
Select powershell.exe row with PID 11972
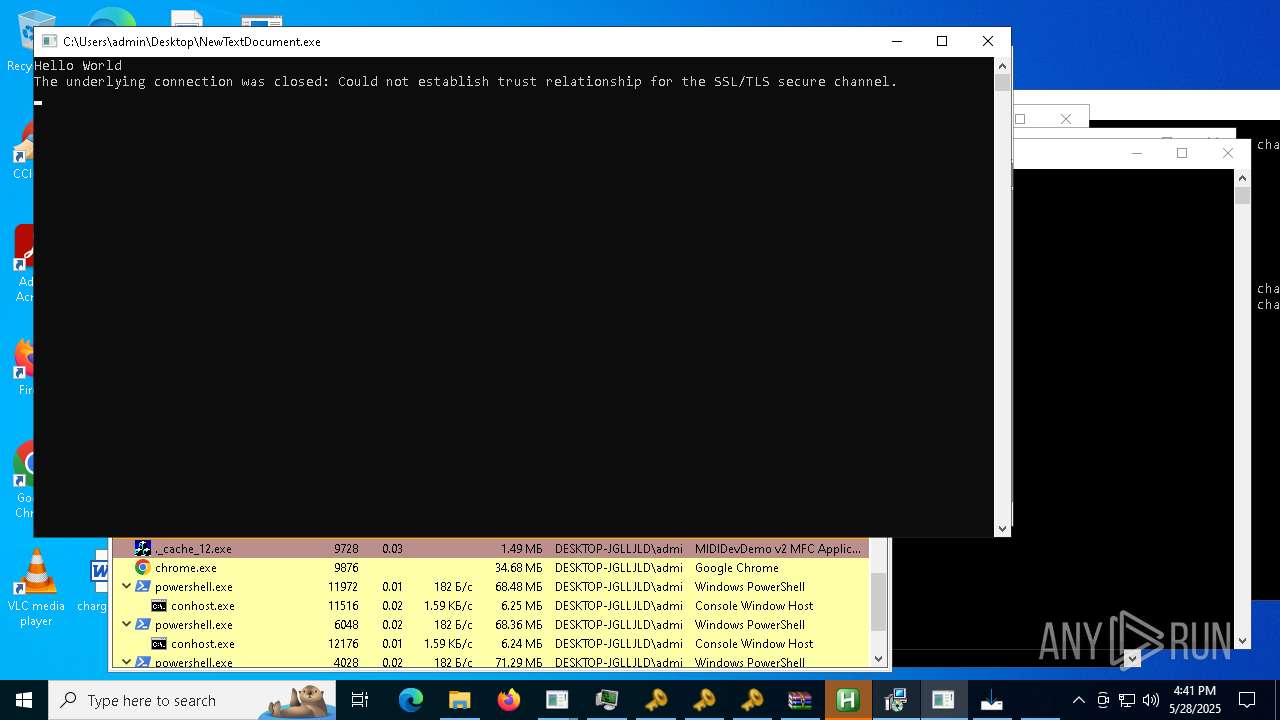point(490,586)
